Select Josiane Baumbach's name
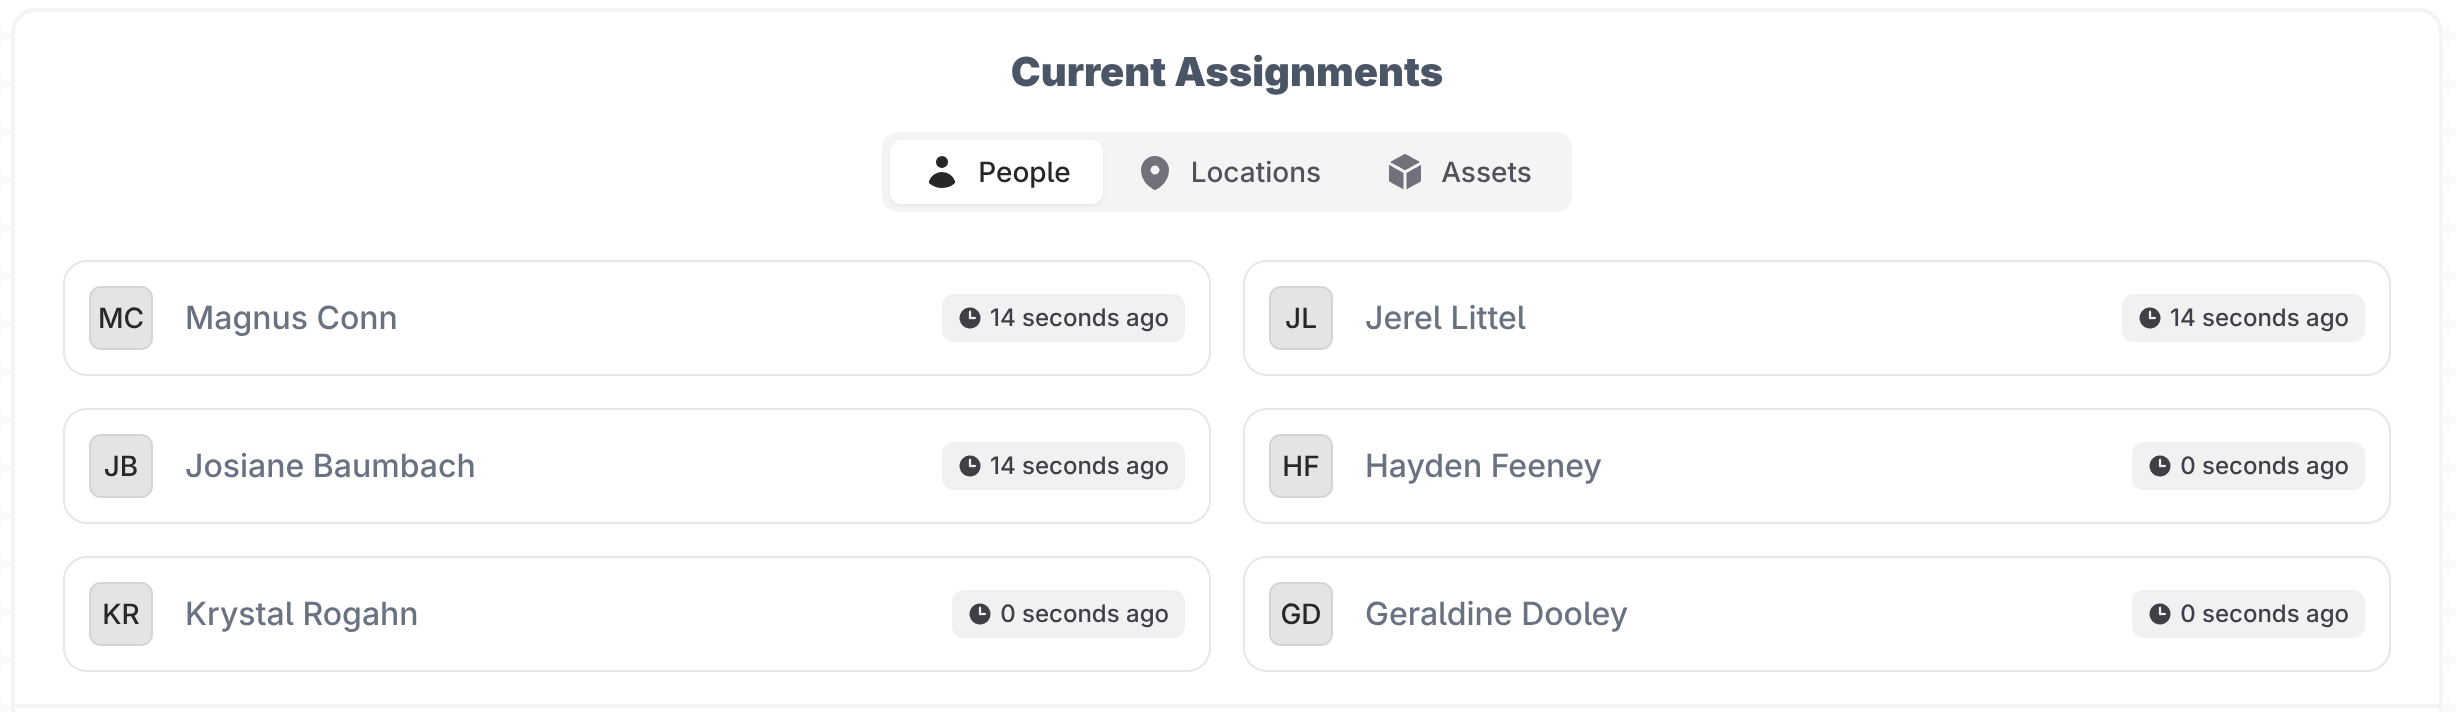This screenshot has height=712, width=2456. (x=330, y=466)
